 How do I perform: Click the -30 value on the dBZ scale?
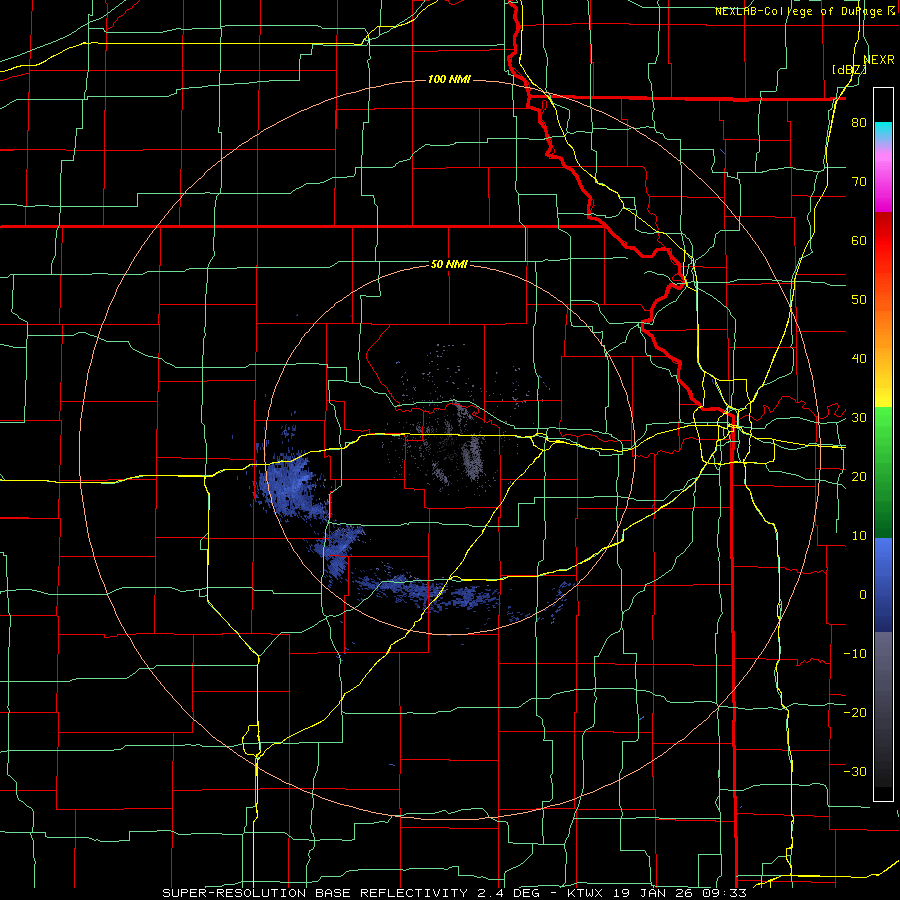click(x=855, y=771)
